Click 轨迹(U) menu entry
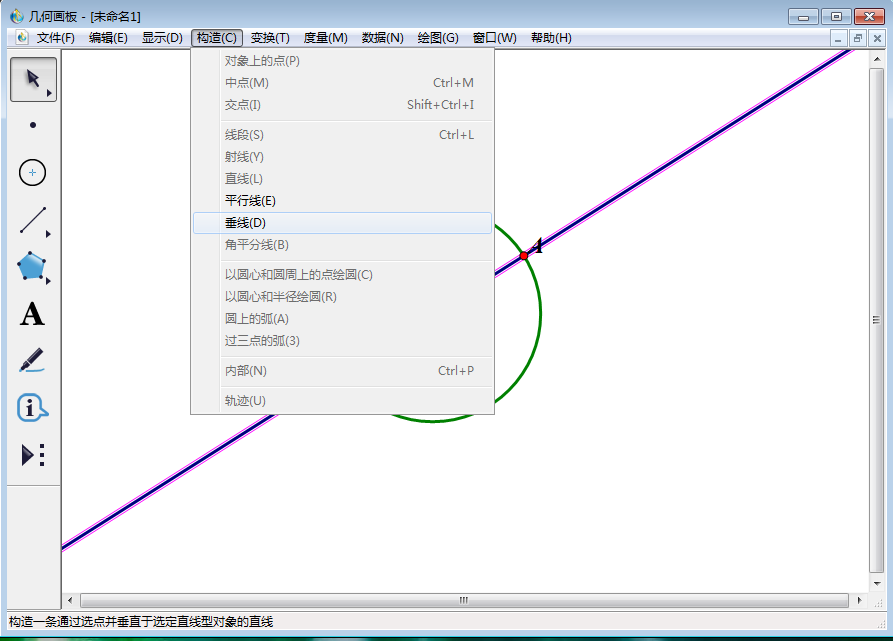 click(342, 401)
